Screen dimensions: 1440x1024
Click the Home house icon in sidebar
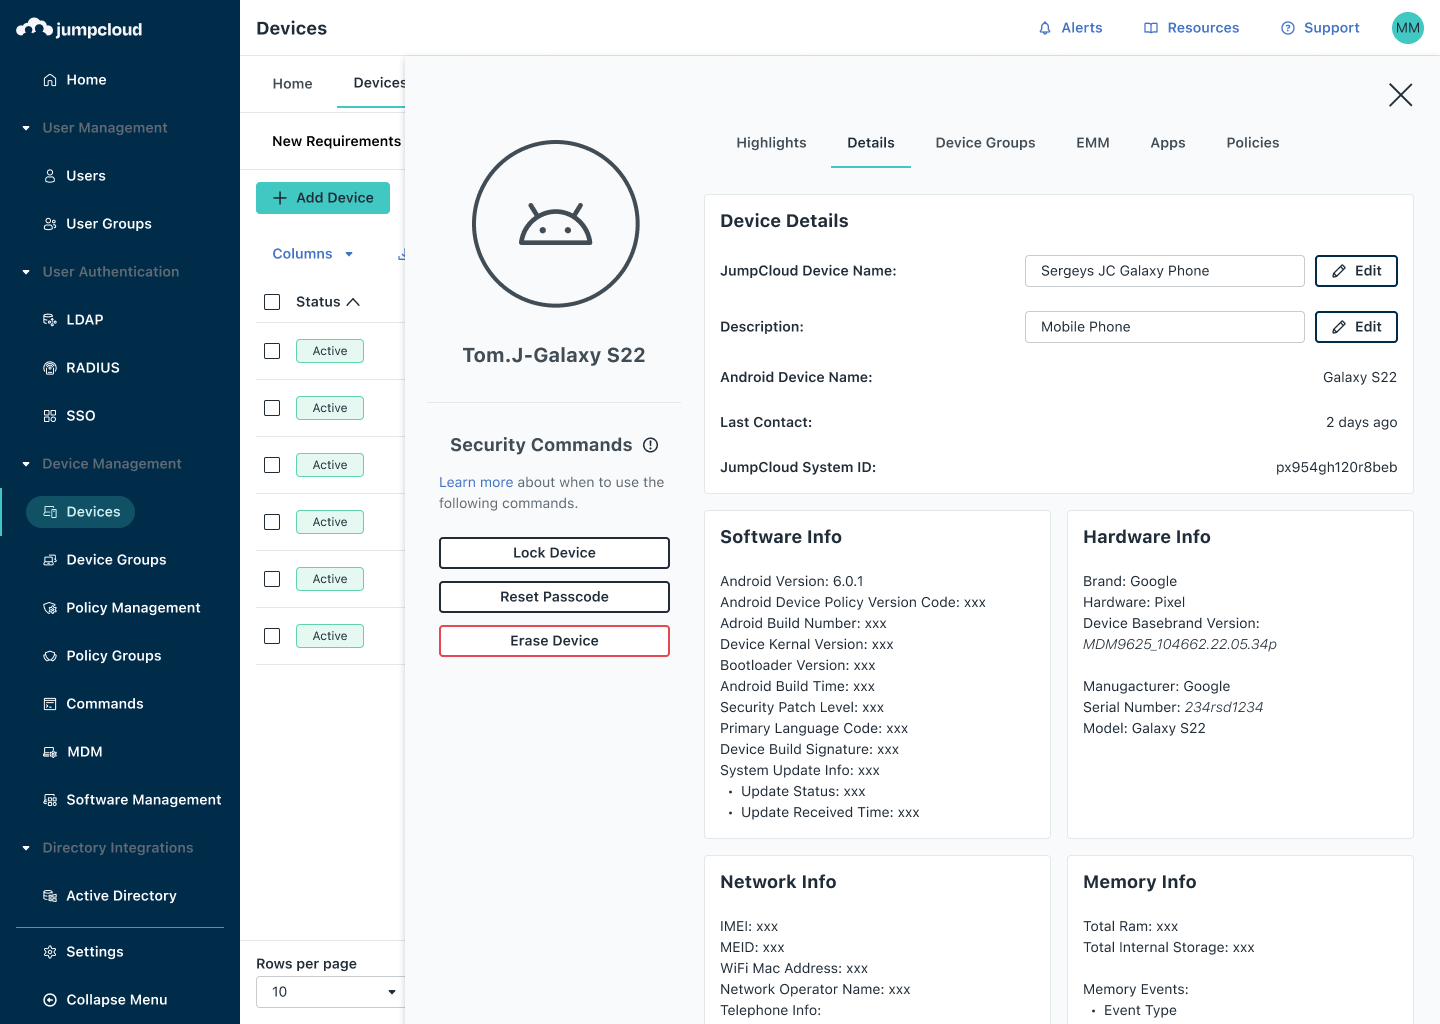click(50, 80)
